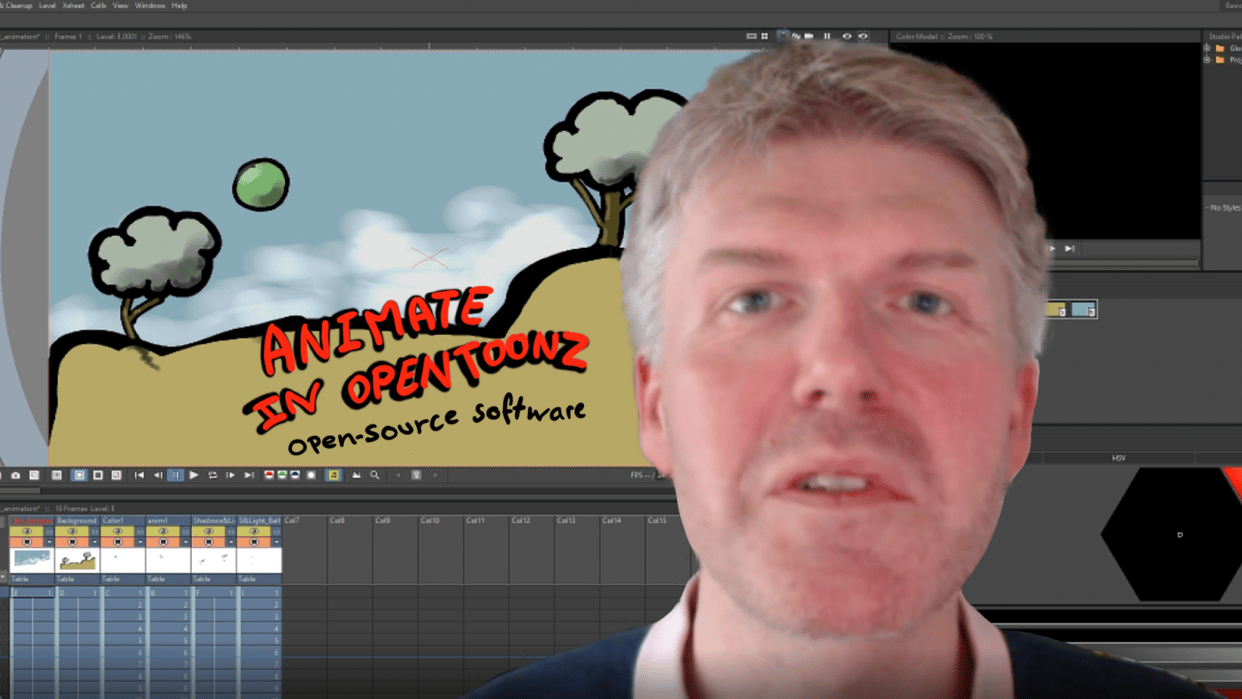Screen dimensions: 1242x699
Task: Toggle camera stand visibility of SBLight_Ball column
Action: point(254,542)
